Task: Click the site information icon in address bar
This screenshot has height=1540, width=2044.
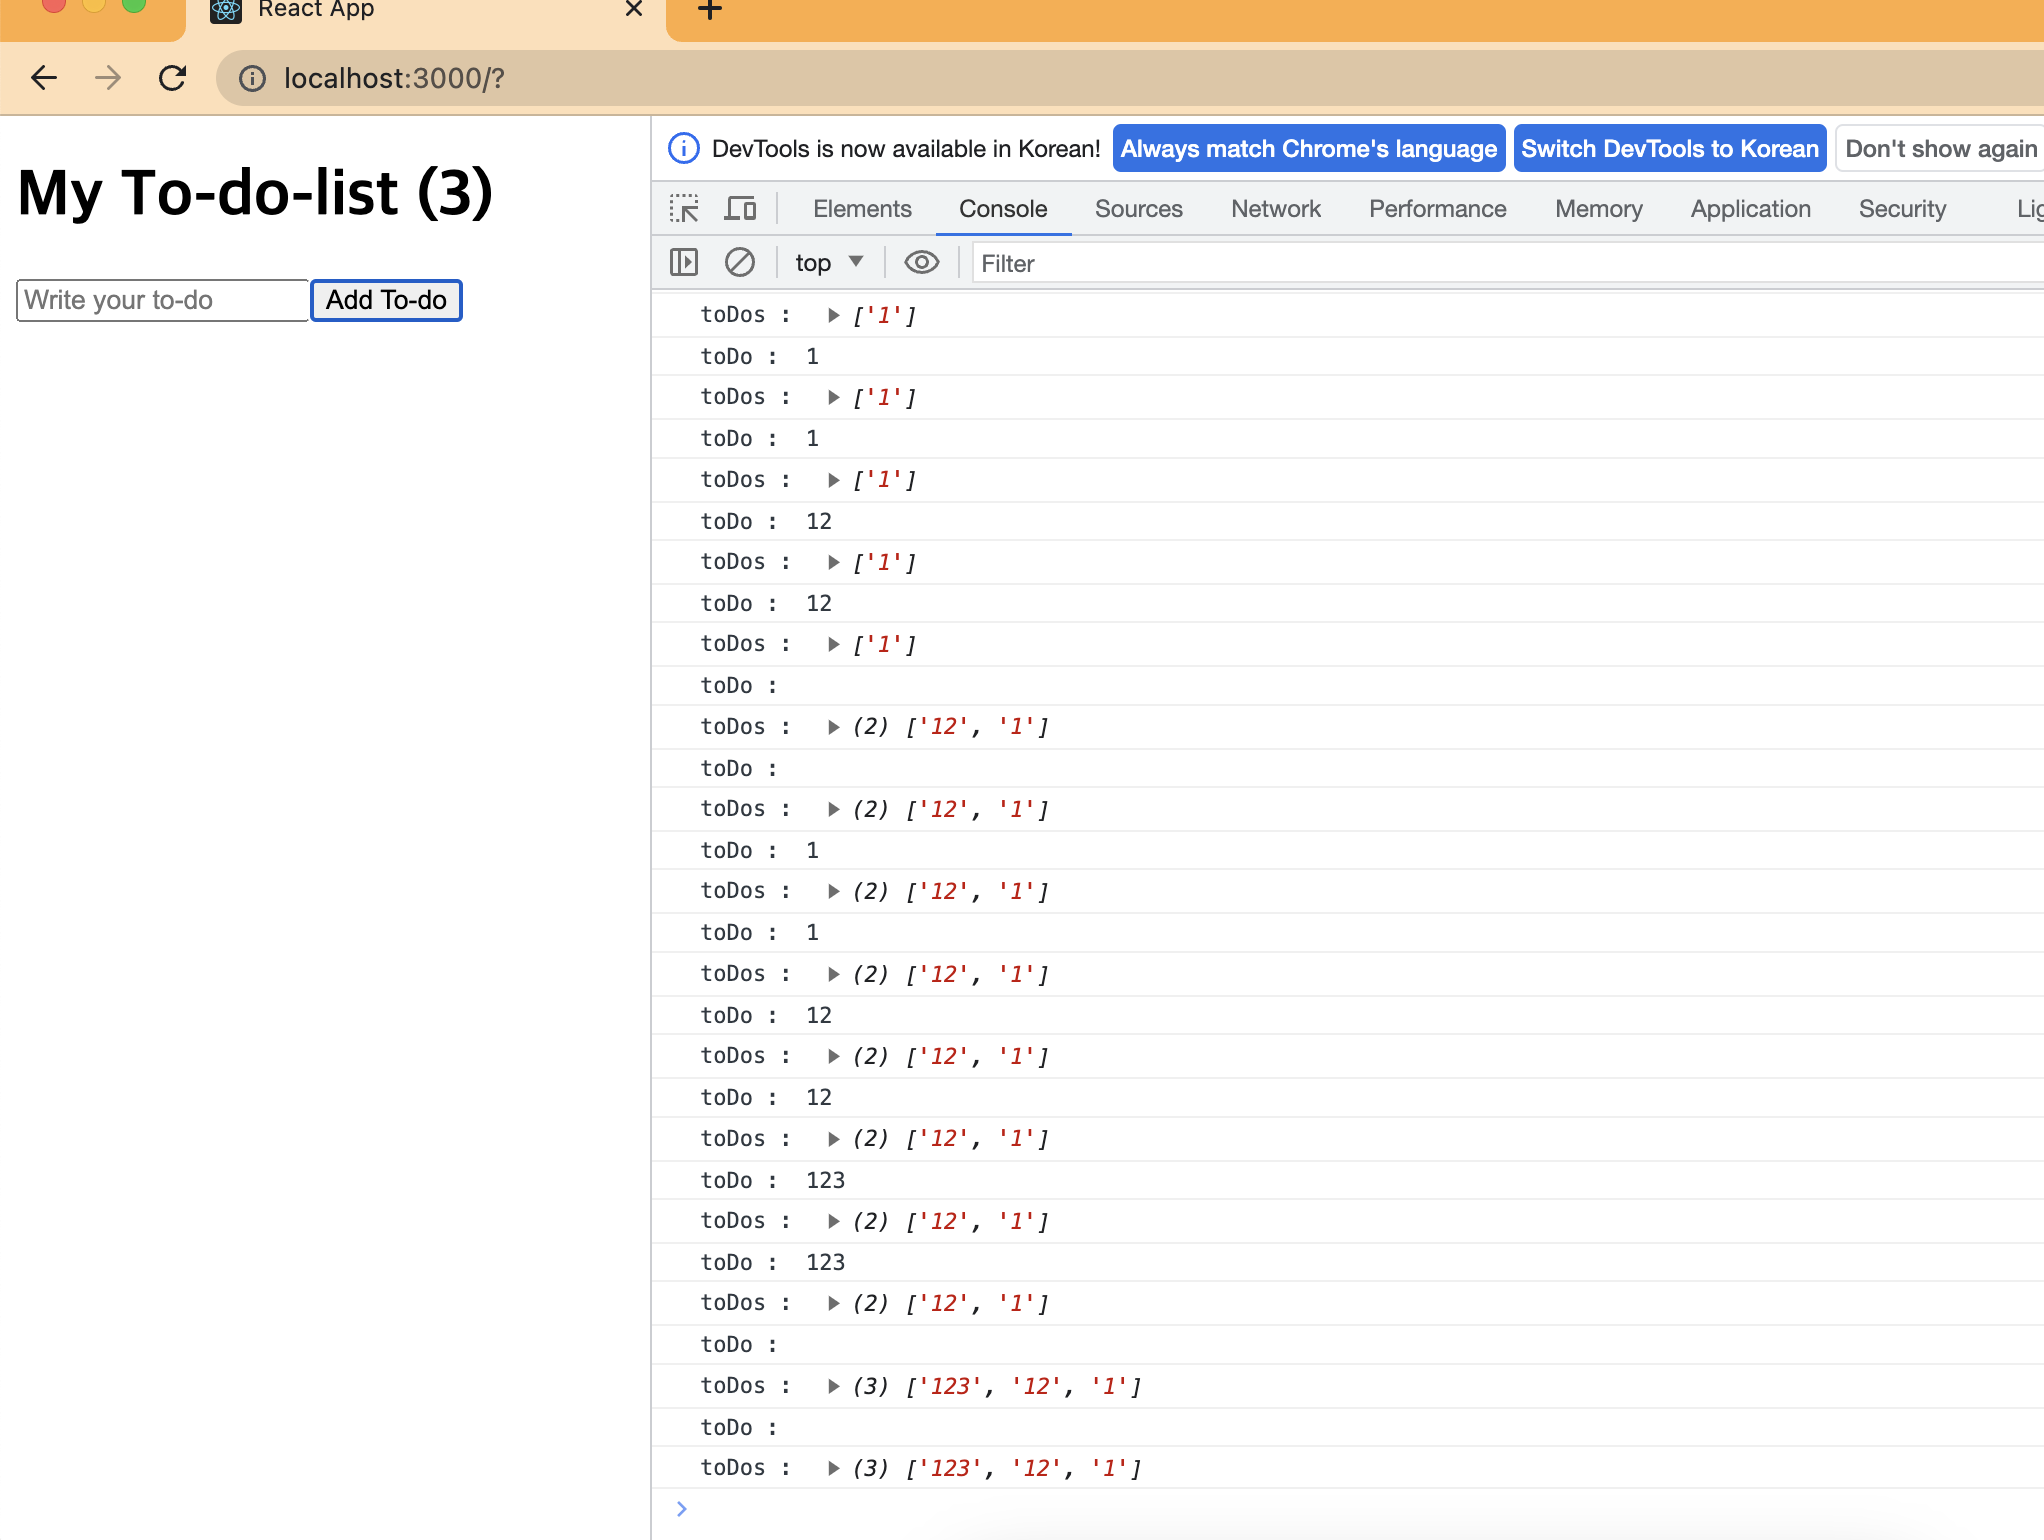Action: (x=252, y=78)
